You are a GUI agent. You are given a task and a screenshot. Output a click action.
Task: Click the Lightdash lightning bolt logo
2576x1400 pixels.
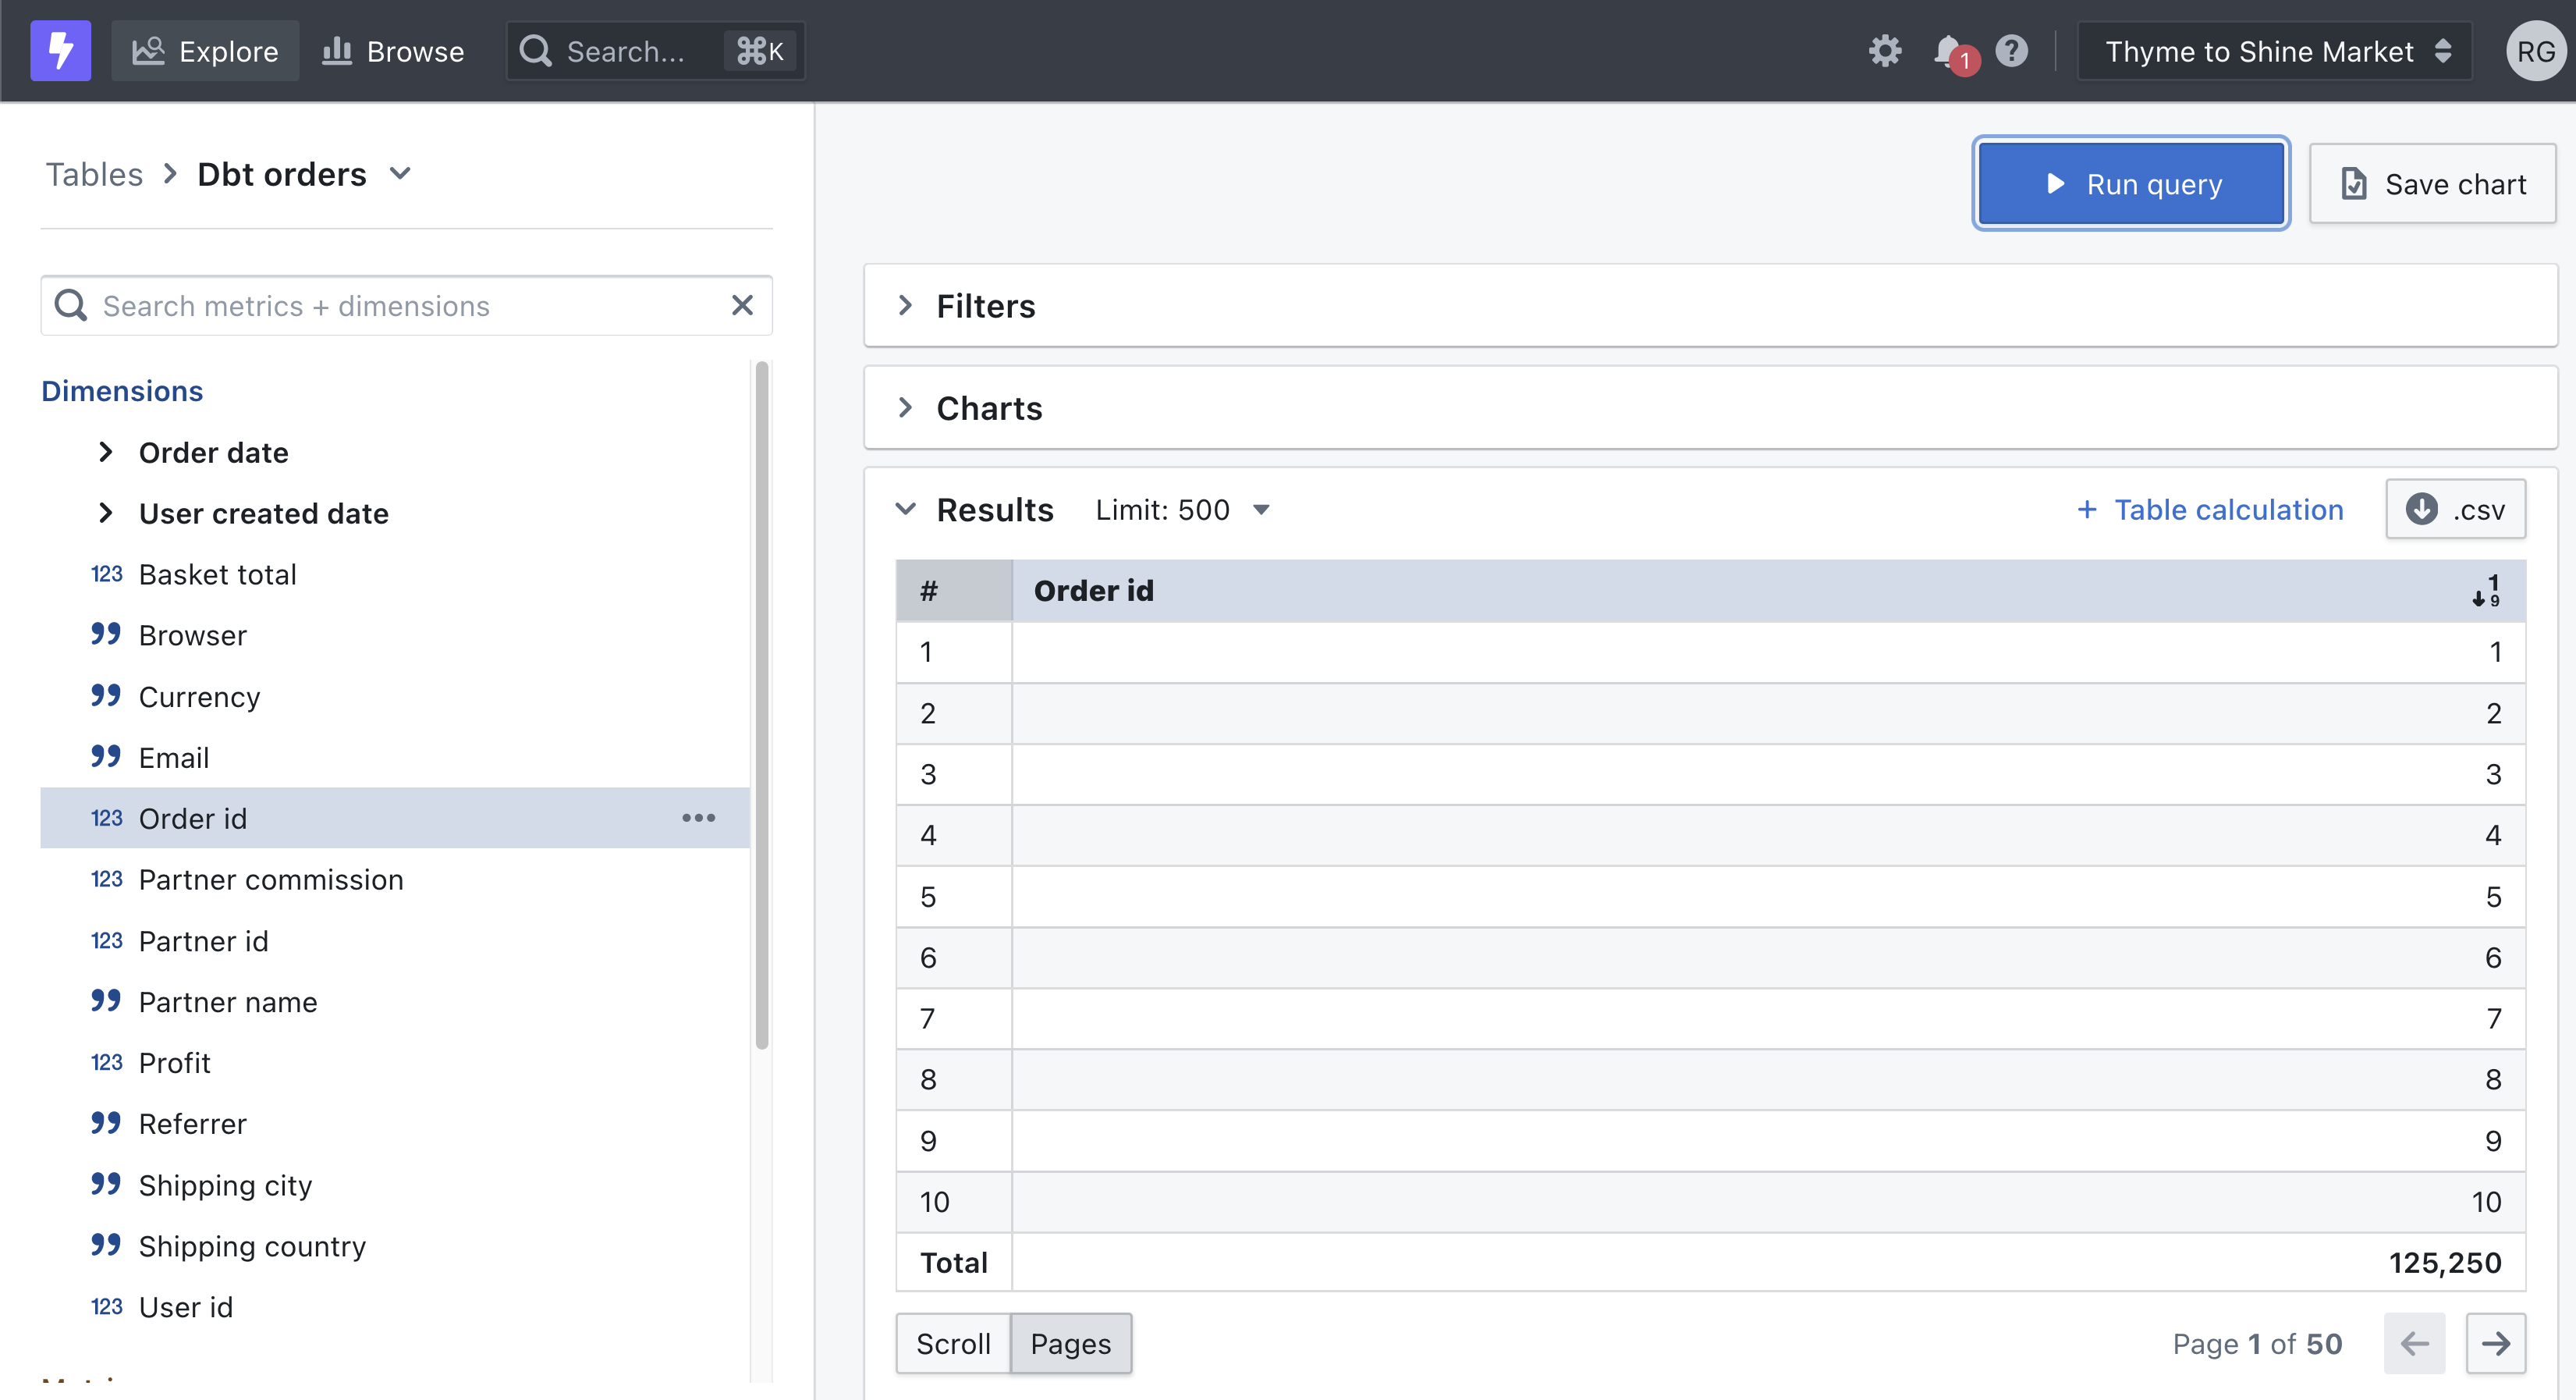pos(60,50)
